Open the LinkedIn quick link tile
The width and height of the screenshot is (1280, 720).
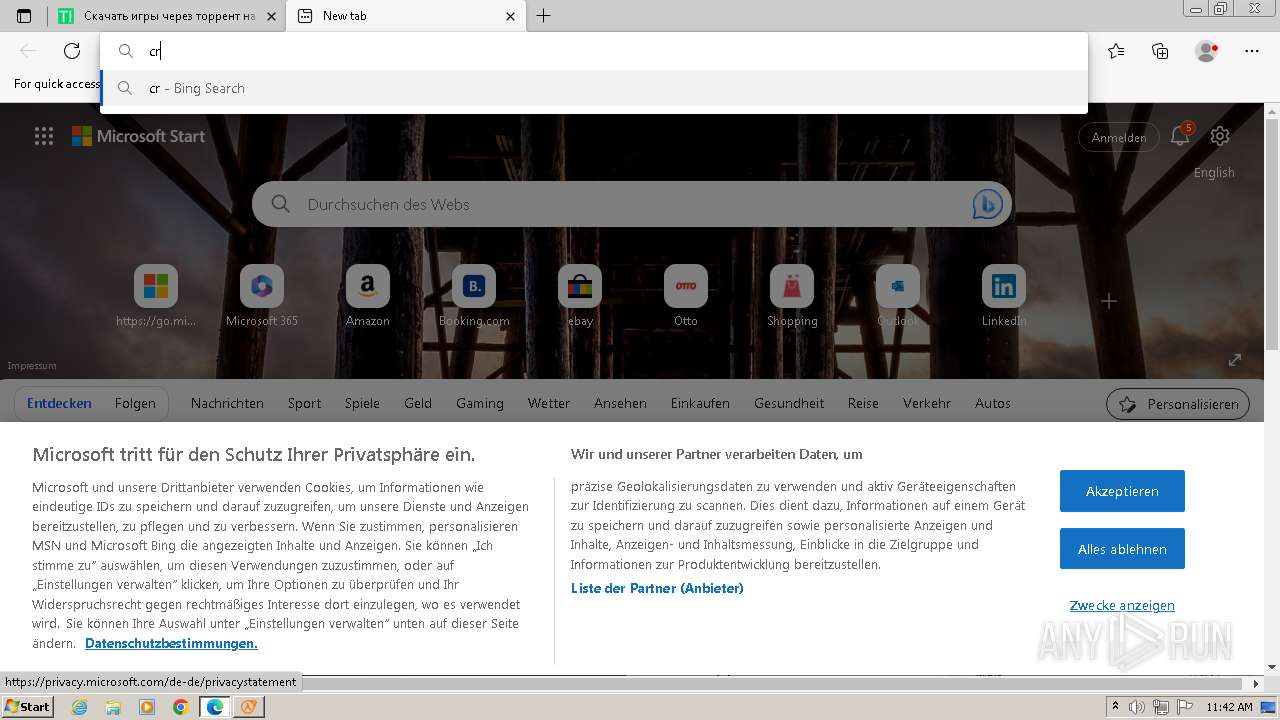tap(1004, 296)
